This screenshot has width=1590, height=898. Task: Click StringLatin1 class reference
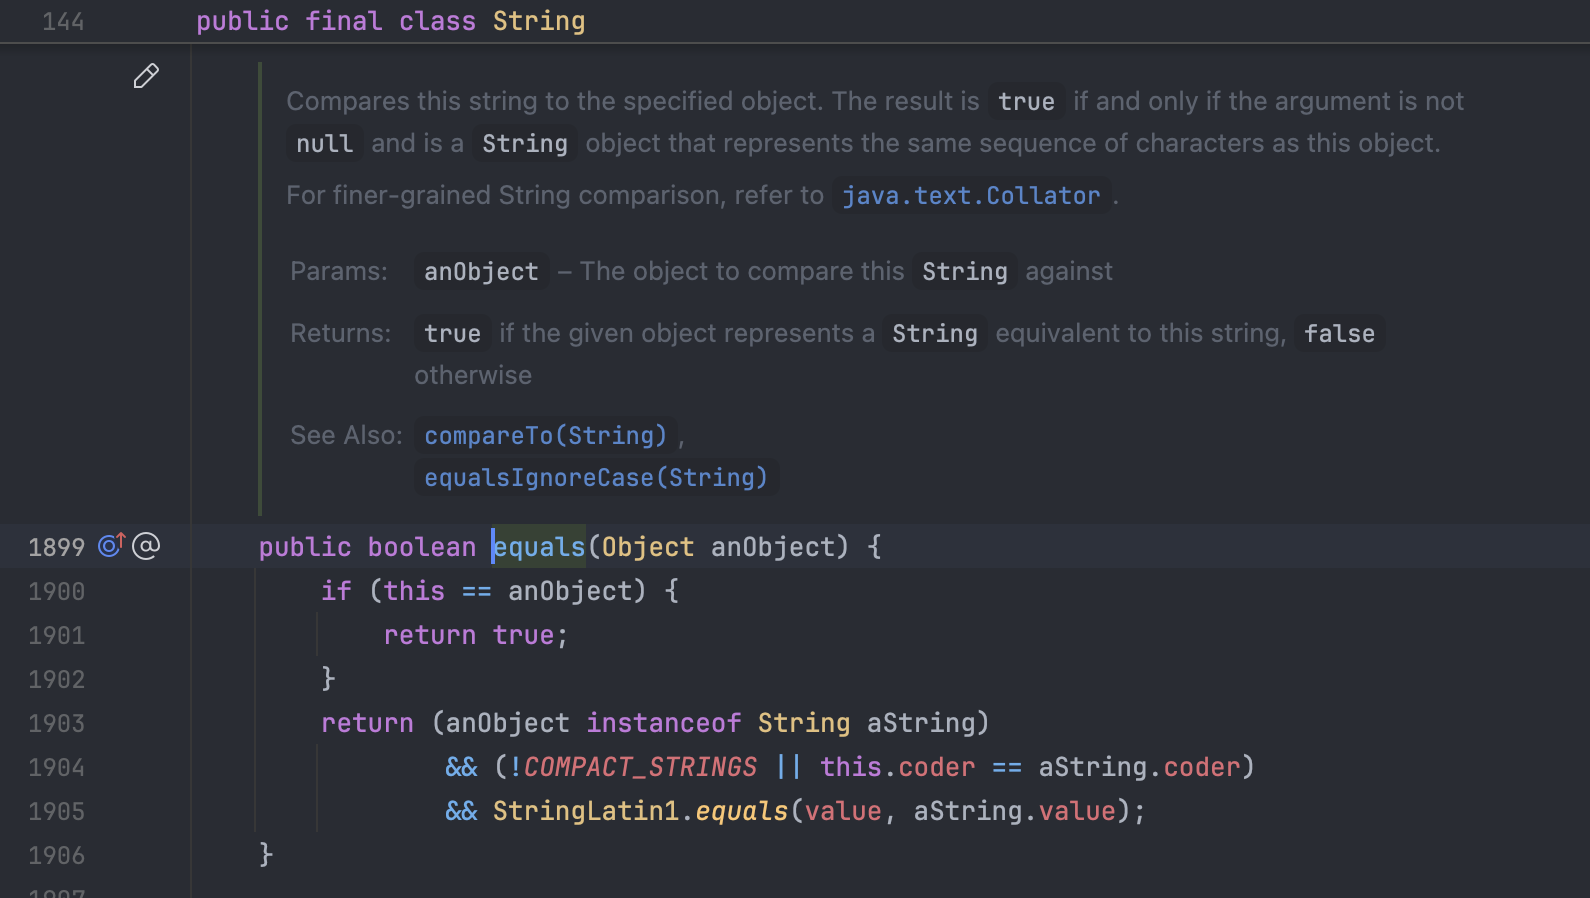(586, 811)
